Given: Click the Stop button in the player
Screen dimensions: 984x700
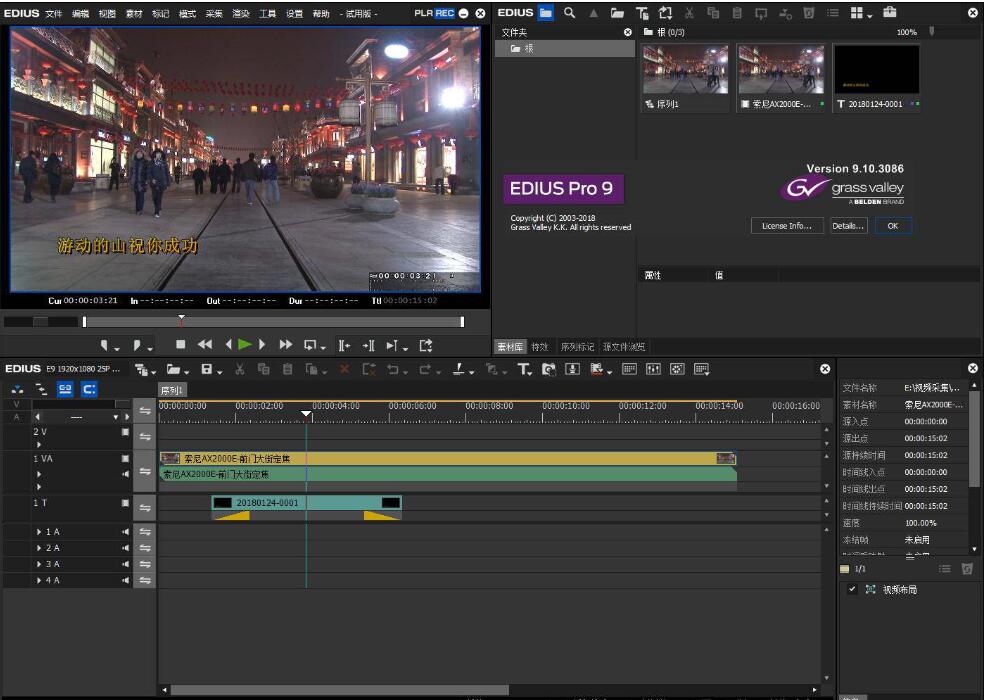Looking at the screenshot, I should point(181,344).
